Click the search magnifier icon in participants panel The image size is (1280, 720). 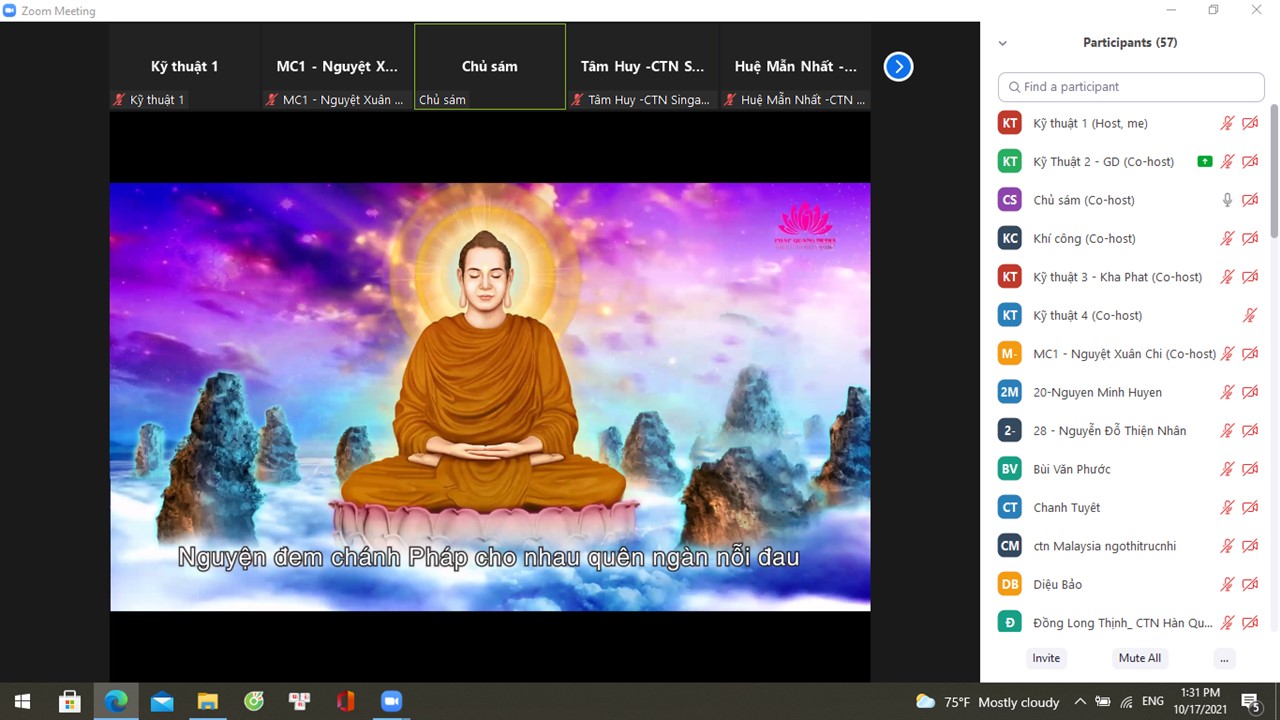coord(1015,87)
